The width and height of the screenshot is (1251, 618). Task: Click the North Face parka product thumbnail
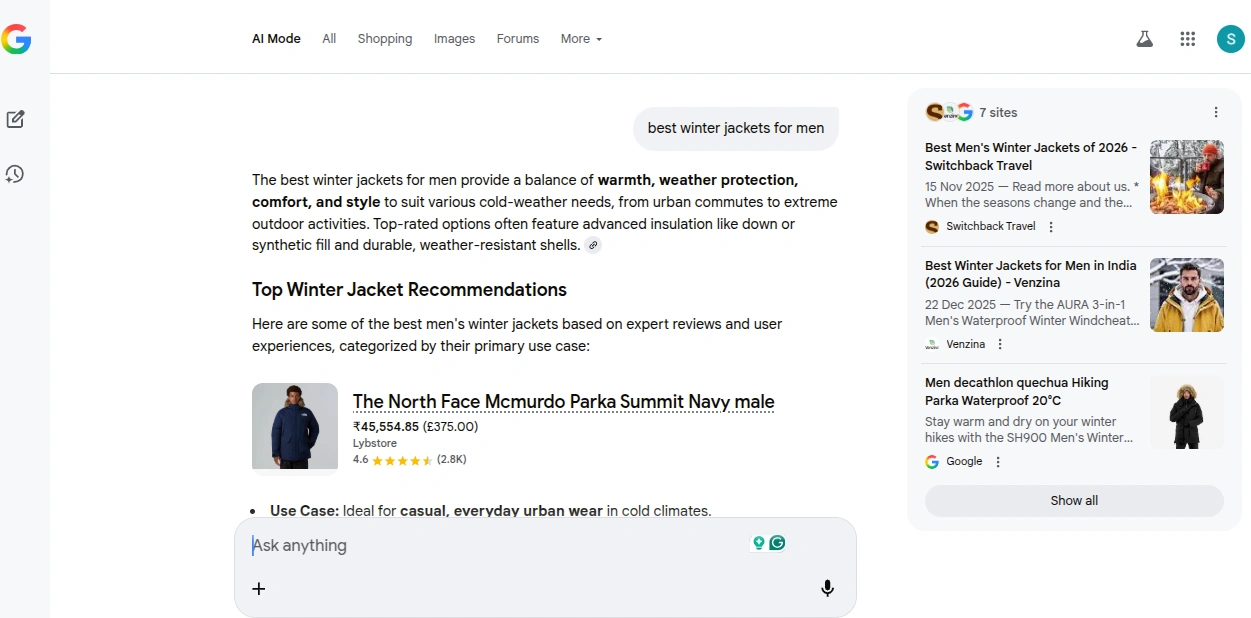coord(295,427)
